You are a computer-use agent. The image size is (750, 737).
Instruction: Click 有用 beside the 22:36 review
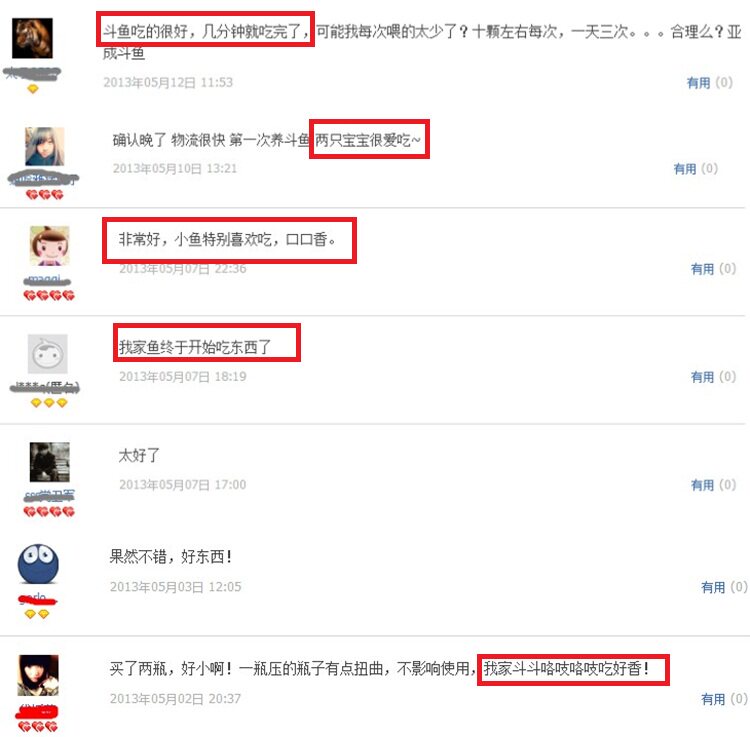702,269
